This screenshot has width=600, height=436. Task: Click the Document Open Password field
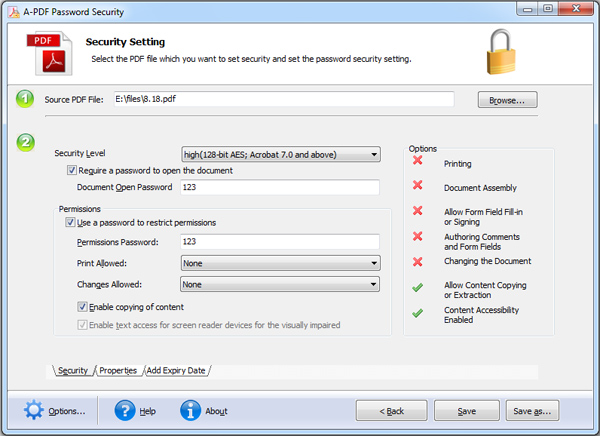click(280, 187)
